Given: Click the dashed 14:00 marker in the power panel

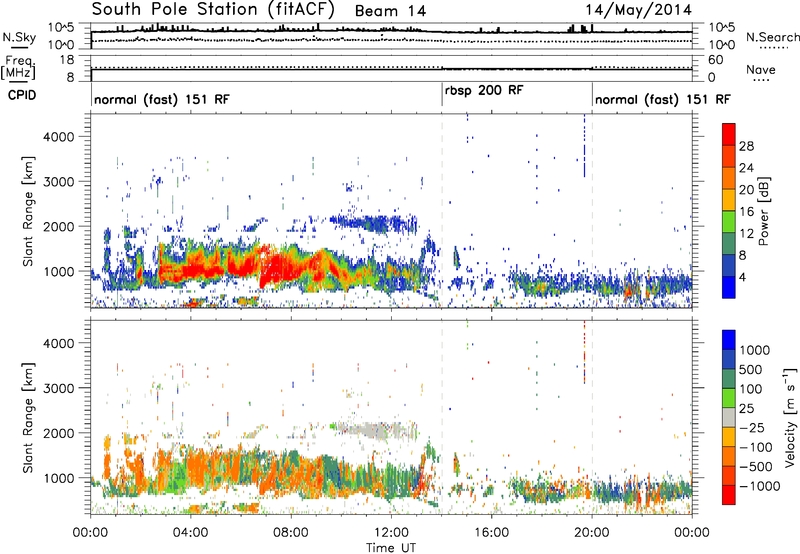Looking at the screenshot, I should (442, 210).
